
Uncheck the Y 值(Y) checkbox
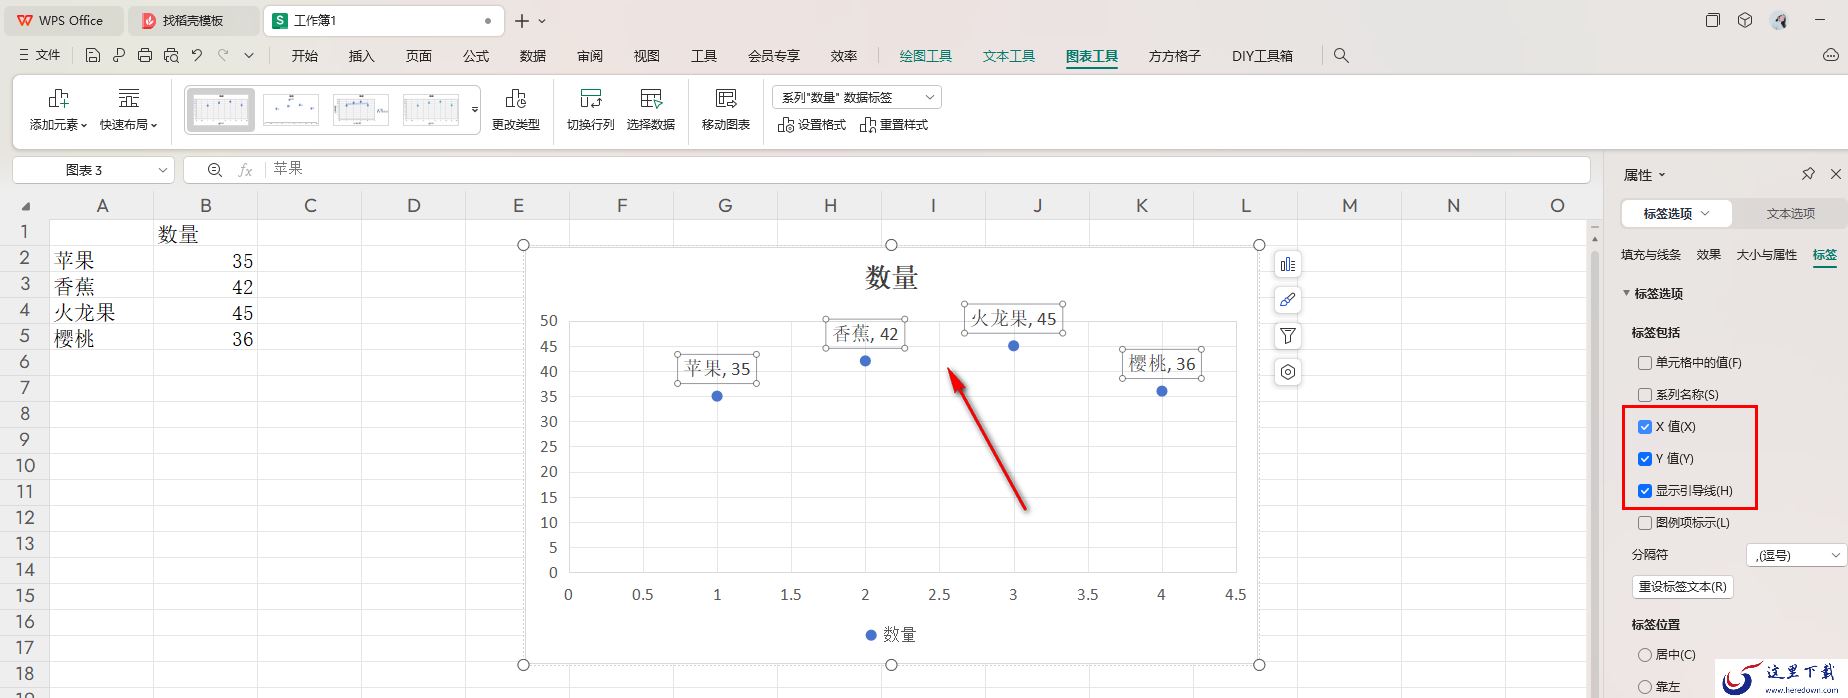[1645, 459]
